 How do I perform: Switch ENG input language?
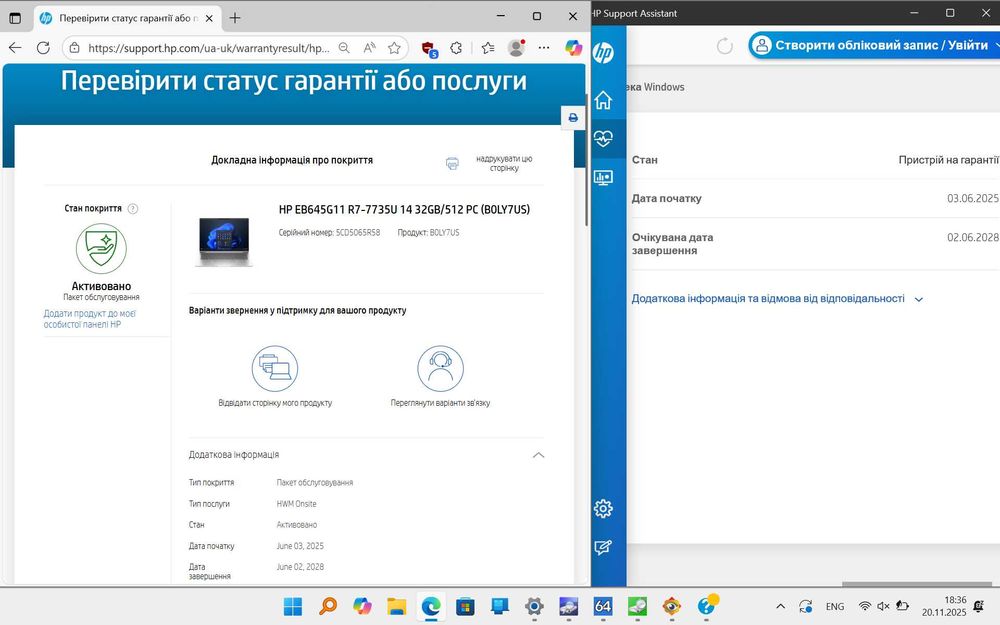point(835,607)
